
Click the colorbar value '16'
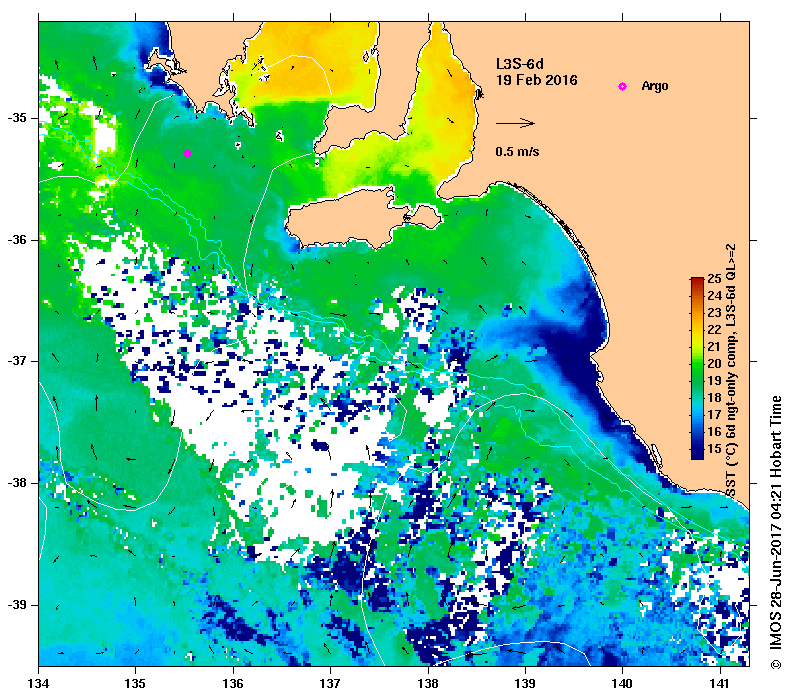[714, 431]
